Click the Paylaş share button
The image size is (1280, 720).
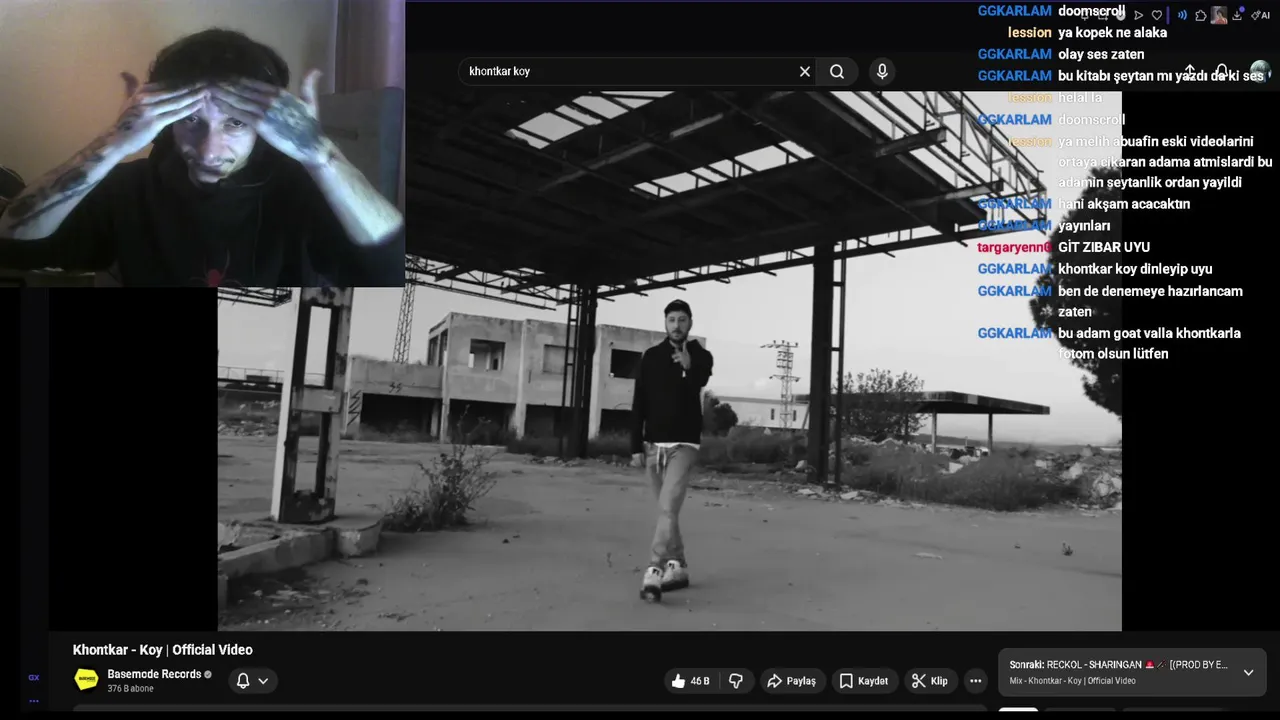(x=791, y=681)
